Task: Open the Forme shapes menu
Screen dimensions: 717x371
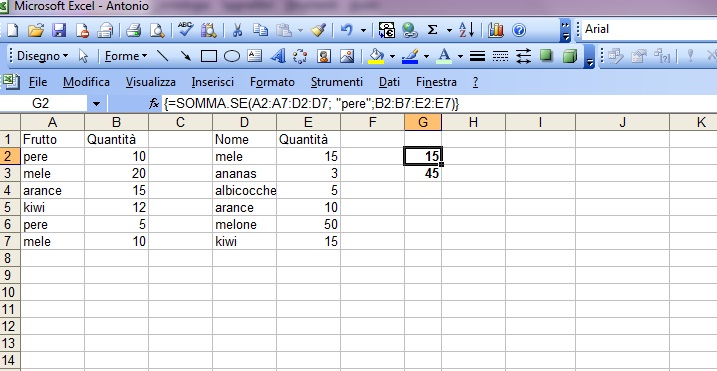Action: point(126,56)
